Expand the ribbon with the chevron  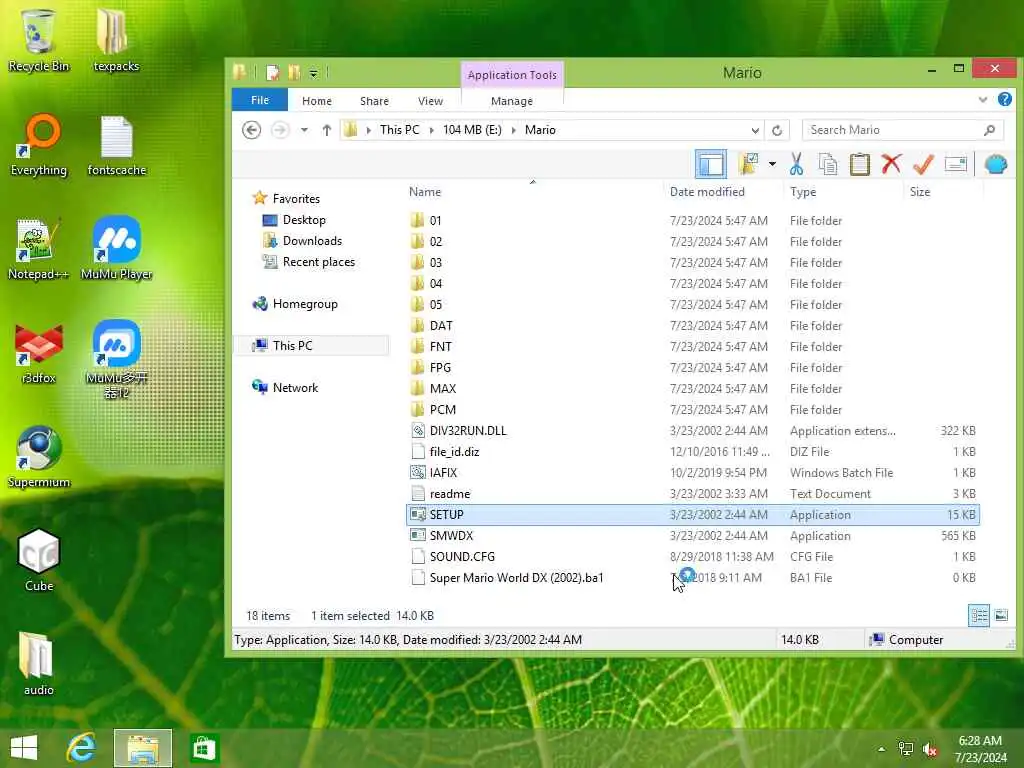click(982, 100)
